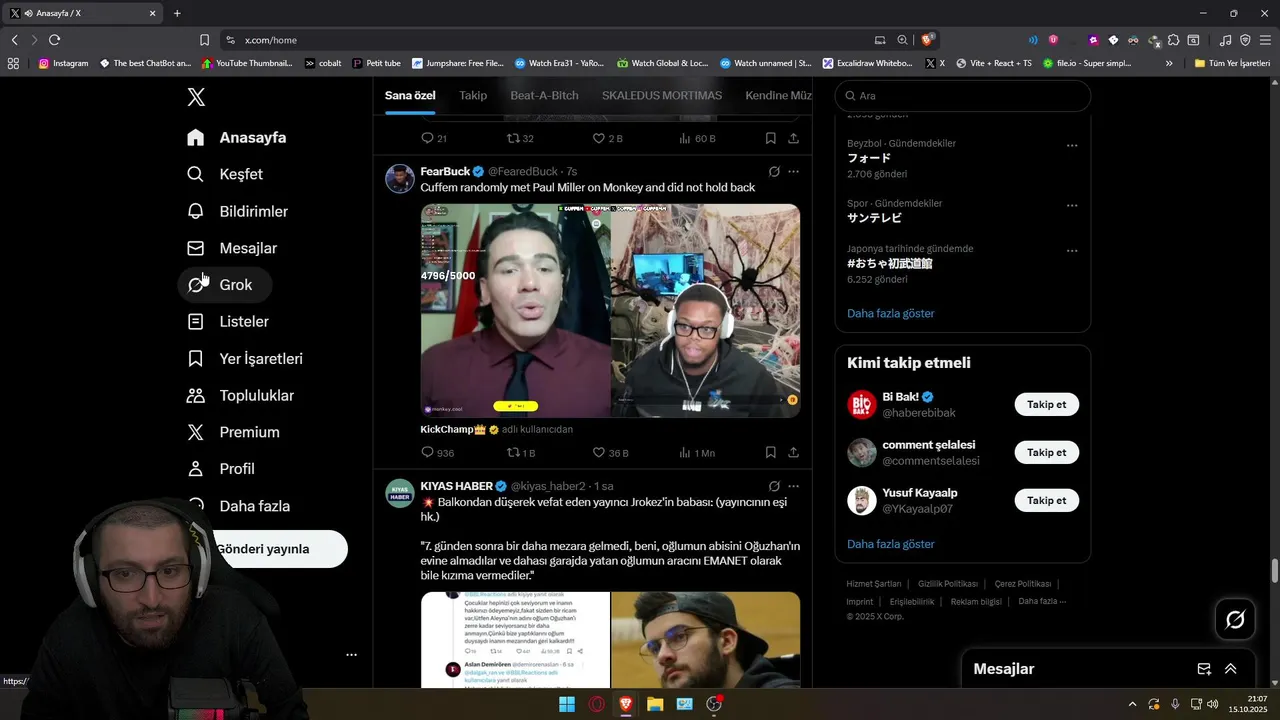Image resolution: width=1280 pixels, height=720 pixels.
Task: Switch to the Takip tab
Action: [473, 95]
